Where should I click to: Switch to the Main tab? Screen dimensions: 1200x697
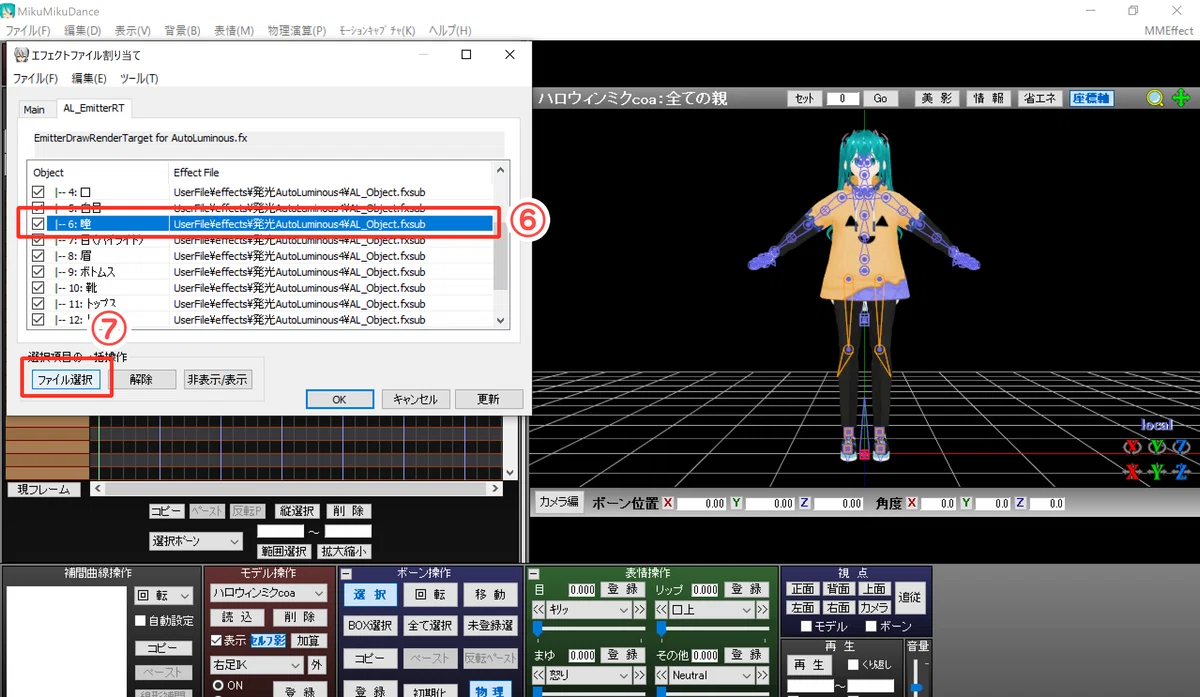[34, 109]
